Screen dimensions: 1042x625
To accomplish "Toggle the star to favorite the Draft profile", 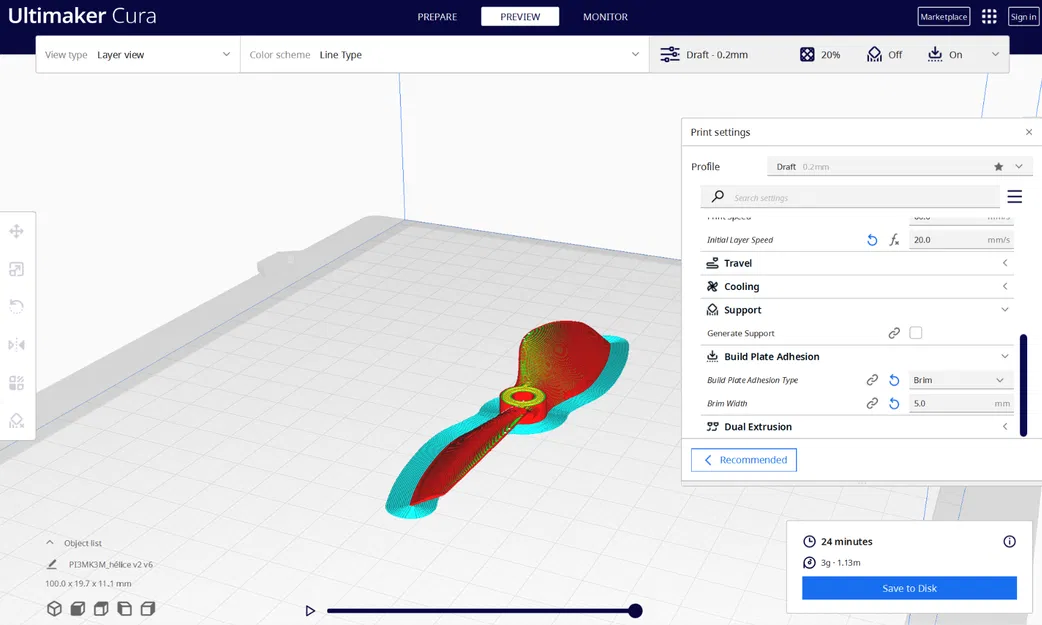I will pyautogui.click(x=998, y=166).
